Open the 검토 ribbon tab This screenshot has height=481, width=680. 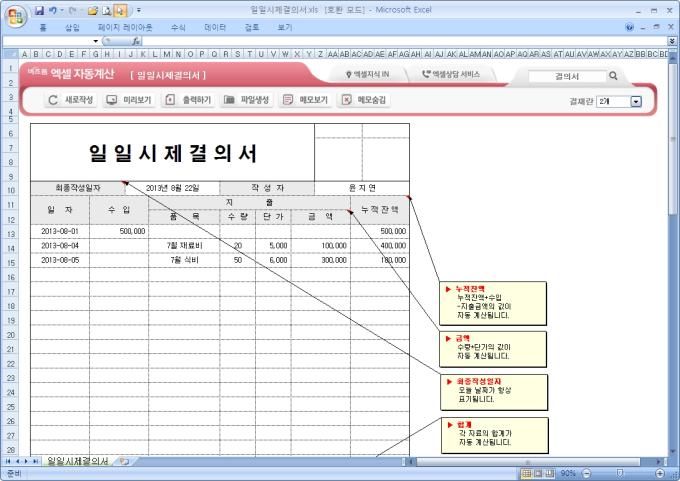(x=252, y=27)
